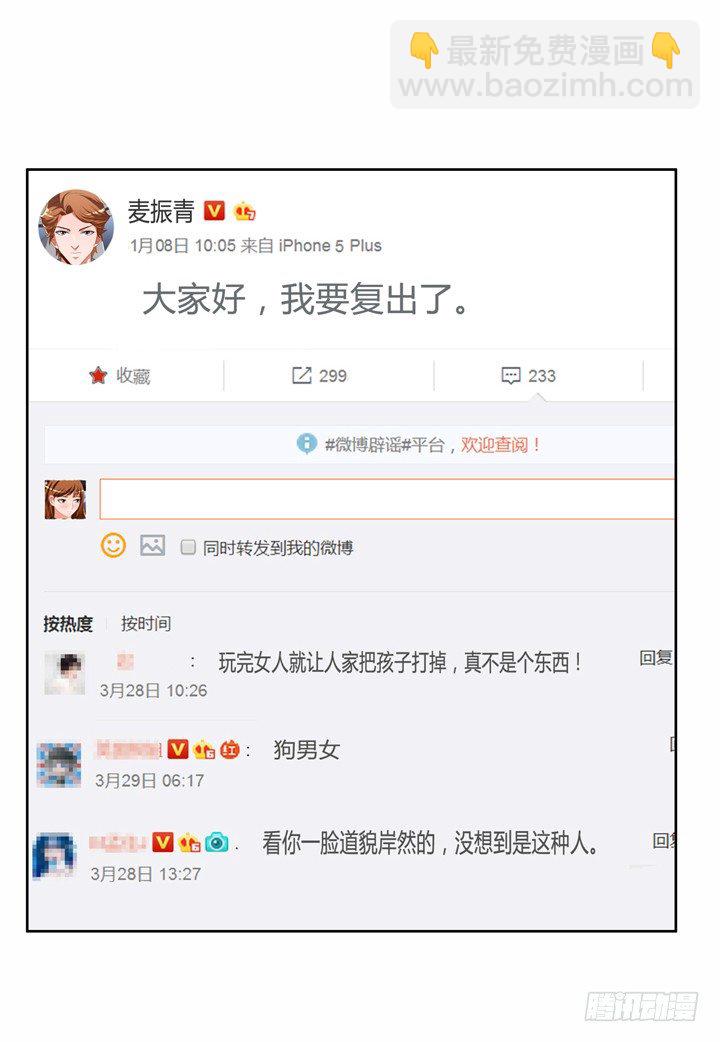Check the 同时转发到我的微博 checkbox

[188, 547]
